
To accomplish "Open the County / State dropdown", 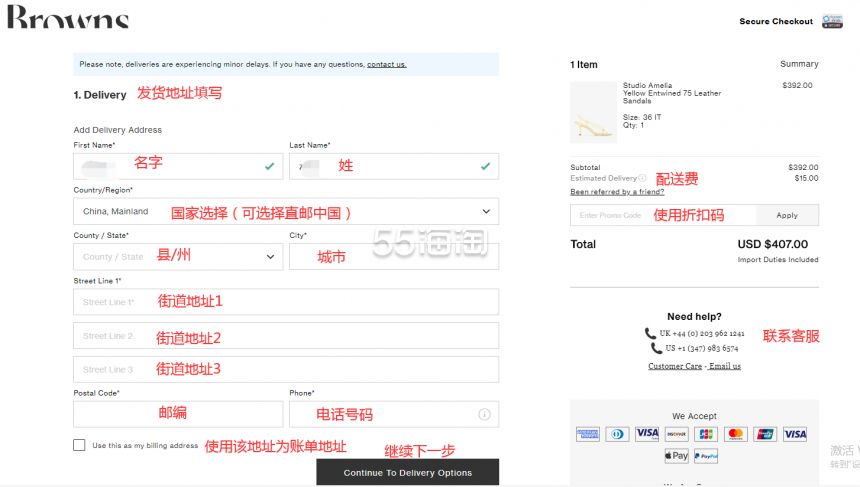I will [x=178, y=257].
